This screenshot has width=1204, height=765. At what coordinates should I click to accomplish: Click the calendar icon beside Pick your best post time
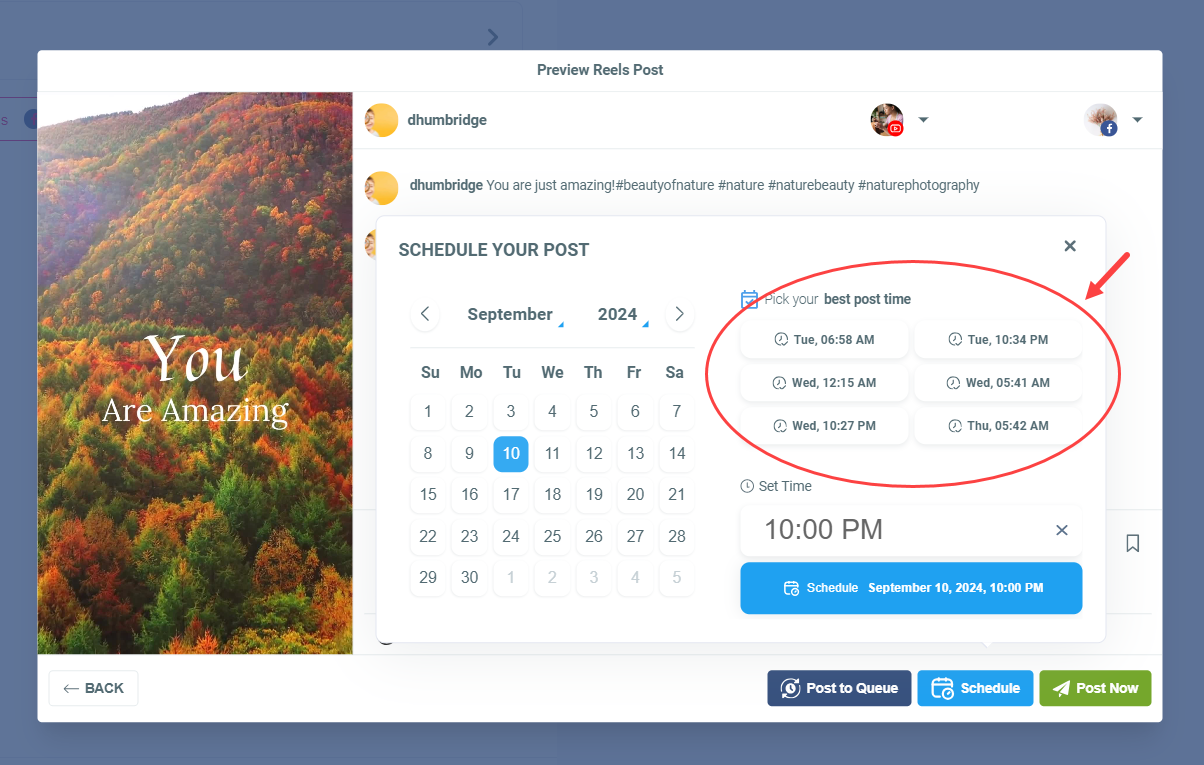(748, 298)
